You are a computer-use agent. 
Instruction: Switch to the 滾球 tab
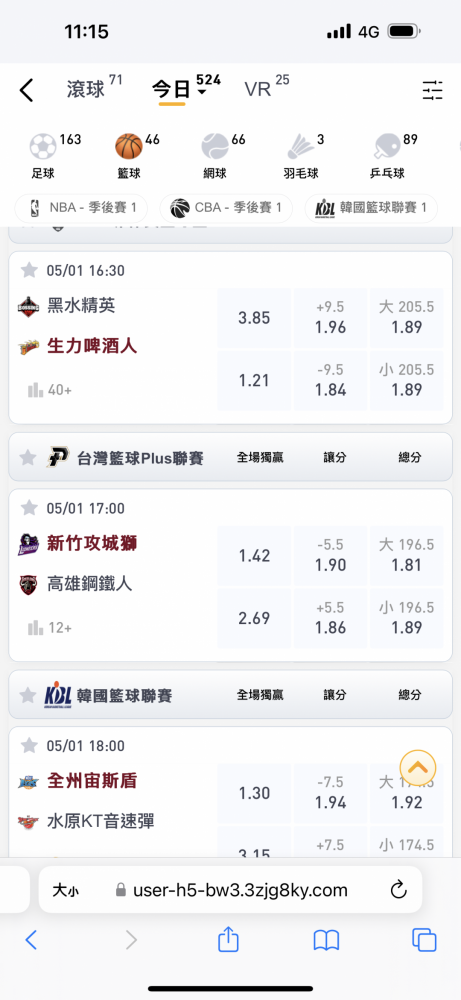tap(85, 89)
